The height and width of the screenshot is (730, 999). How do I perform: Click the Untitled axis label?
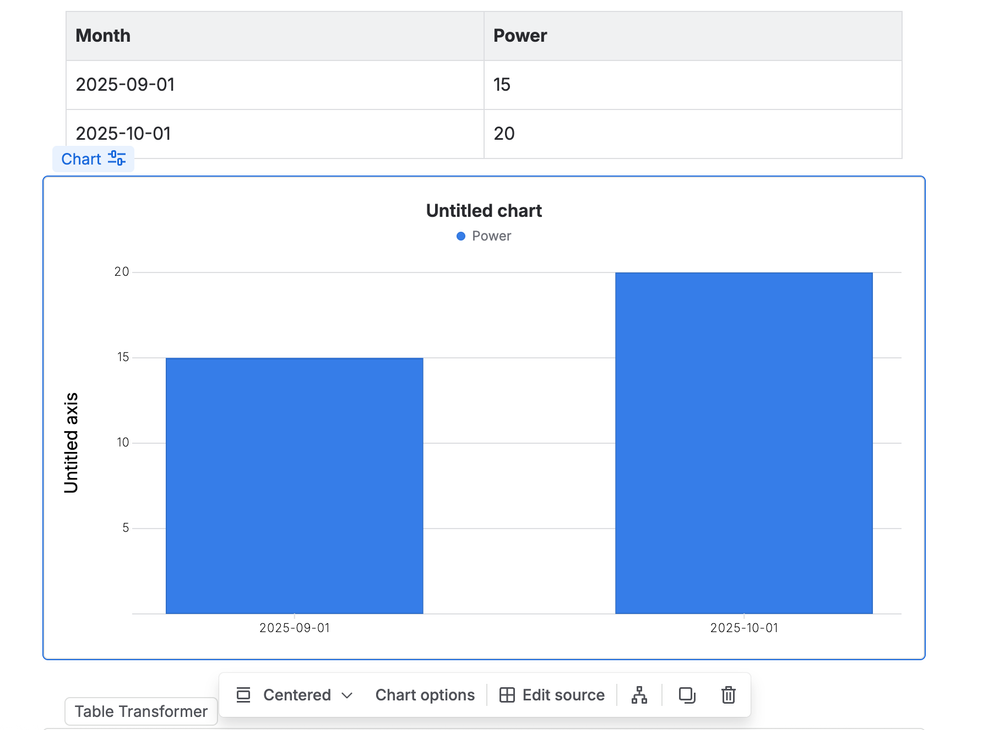click(71, 443)
